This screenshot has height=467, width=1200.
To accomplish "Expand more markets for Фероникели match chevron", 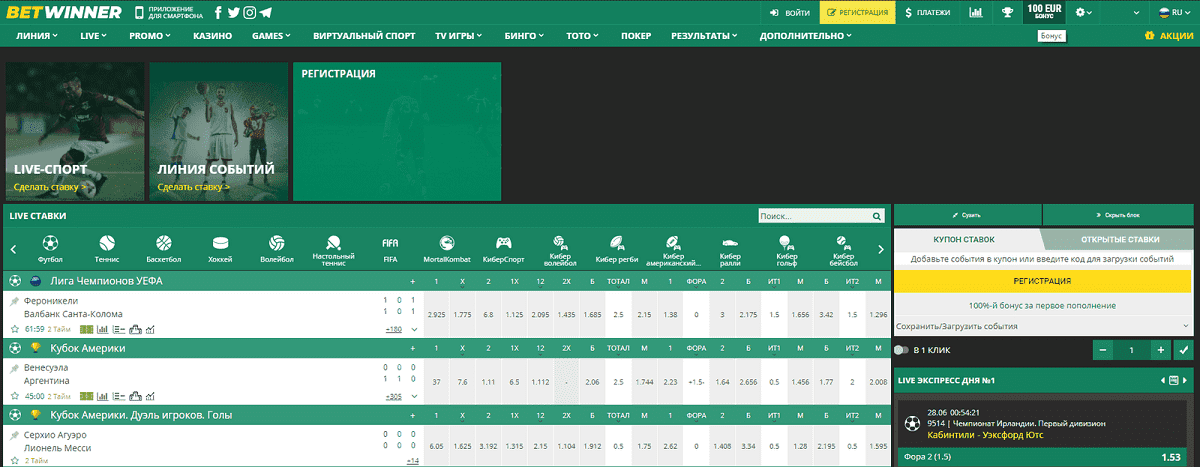I will click(414, 328).
